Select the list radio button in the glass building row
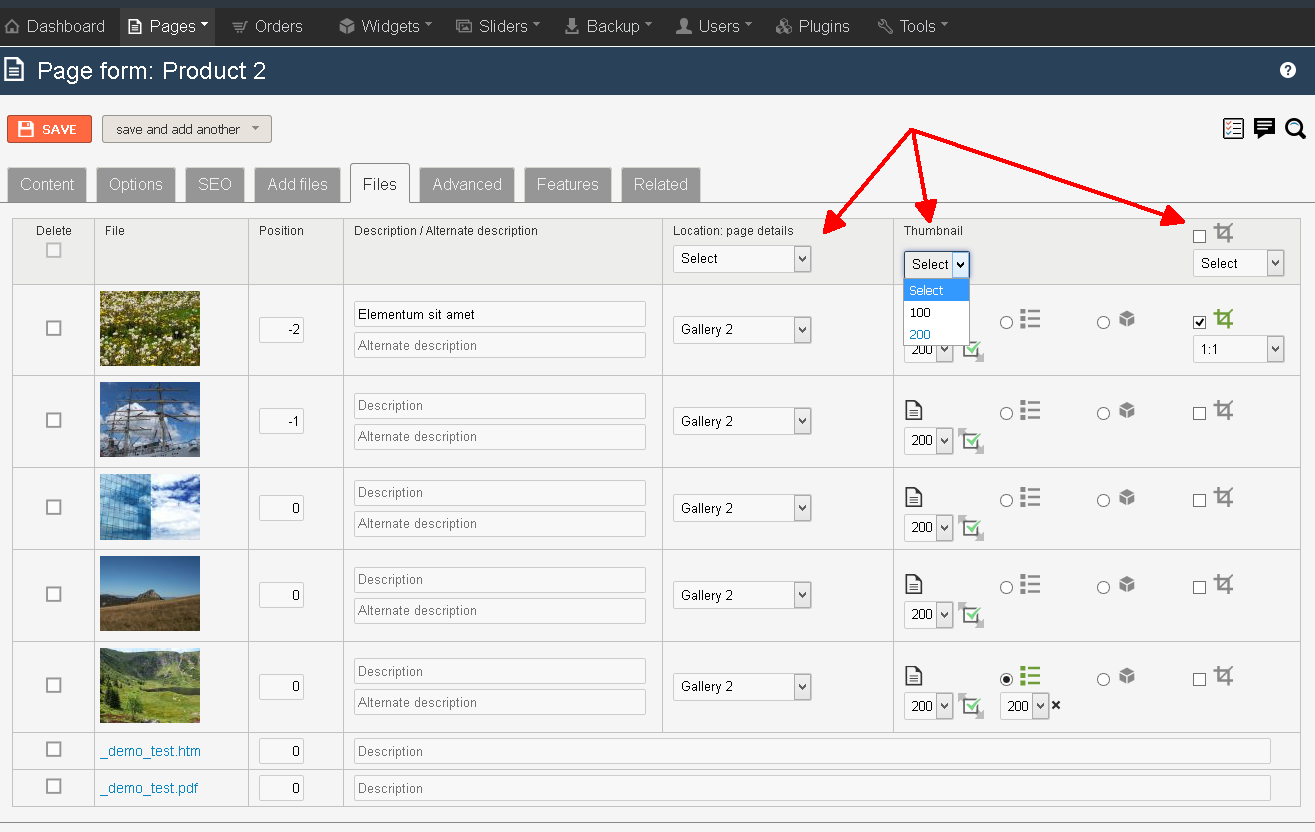 click(1006, 500)
